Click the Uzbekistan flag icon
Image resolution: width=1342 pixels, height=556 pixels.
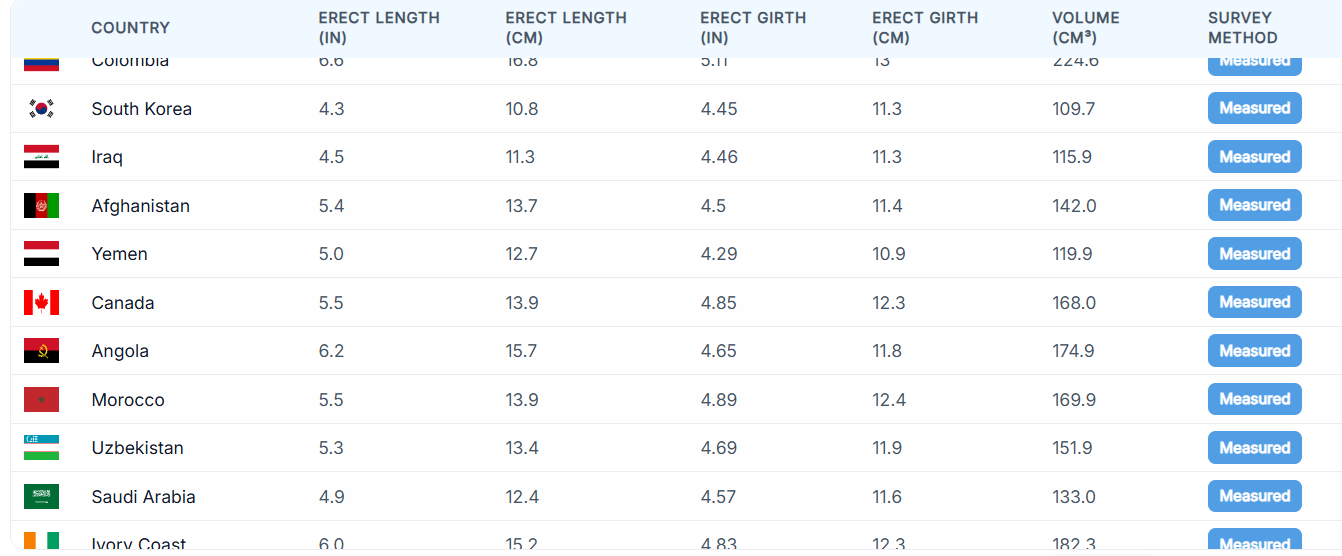click(x=41, y=448)
